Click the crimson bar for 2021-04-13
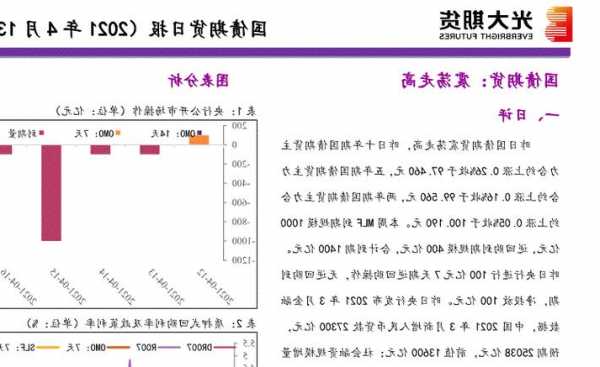This screenshot has width=600, height=367. pos(150,149)
